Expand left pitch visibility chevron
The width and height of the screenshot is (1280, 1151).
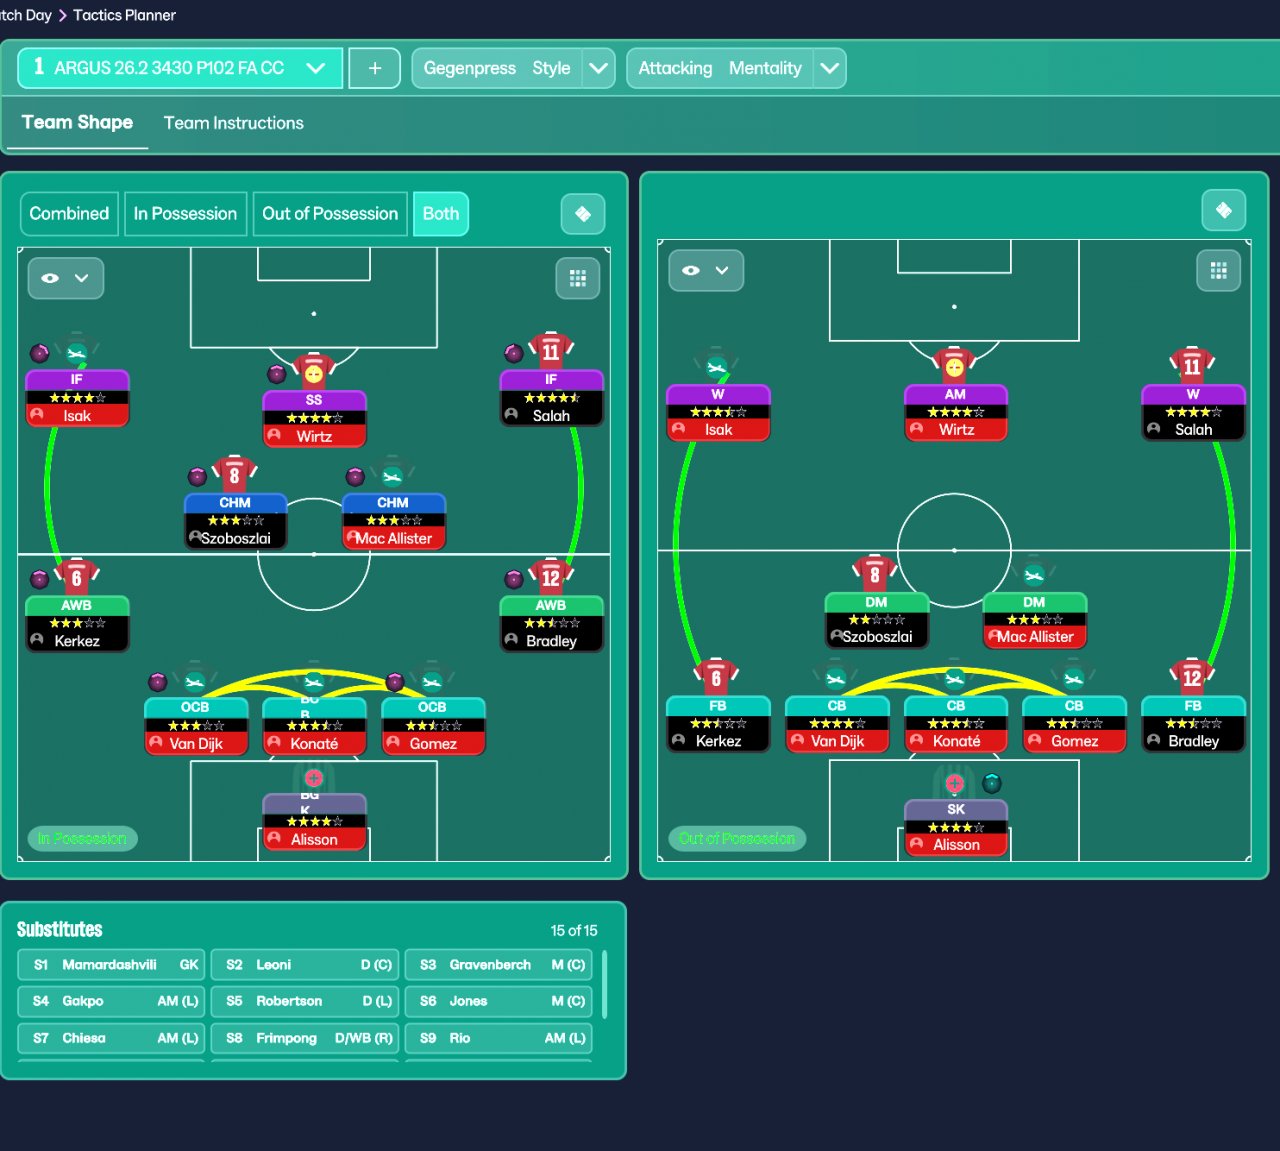82,278
